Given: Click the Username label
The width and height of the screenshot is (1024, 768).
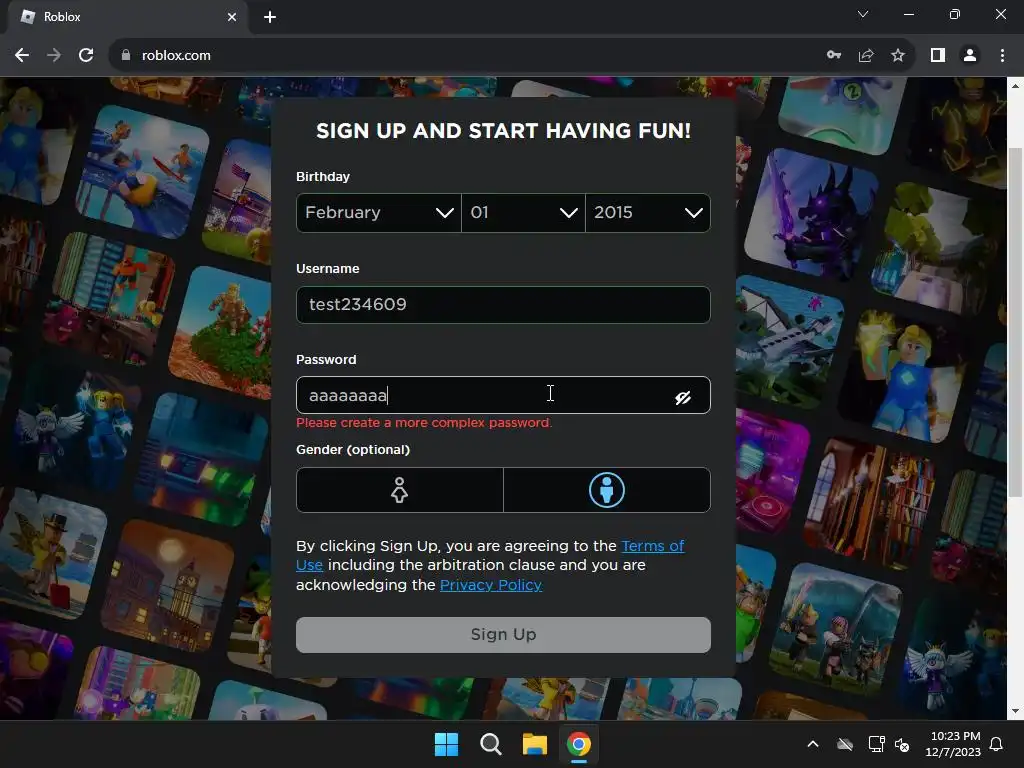Looking at the screenshot, I should pyautogui.click(x=327, y=269).
